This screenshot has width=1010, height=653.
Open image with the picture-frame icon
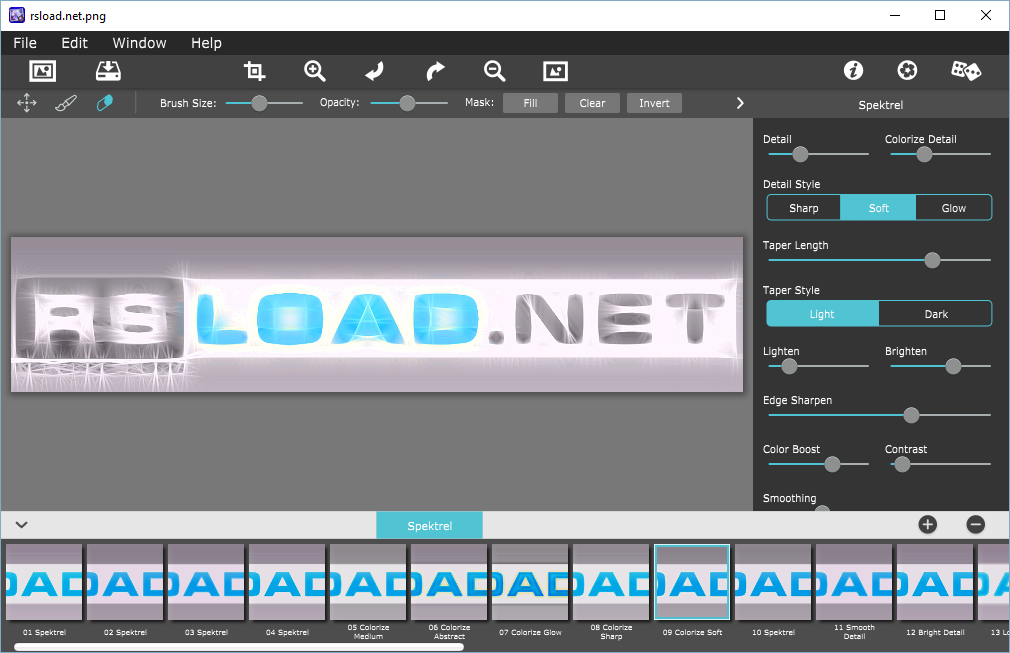click(43, 71)
